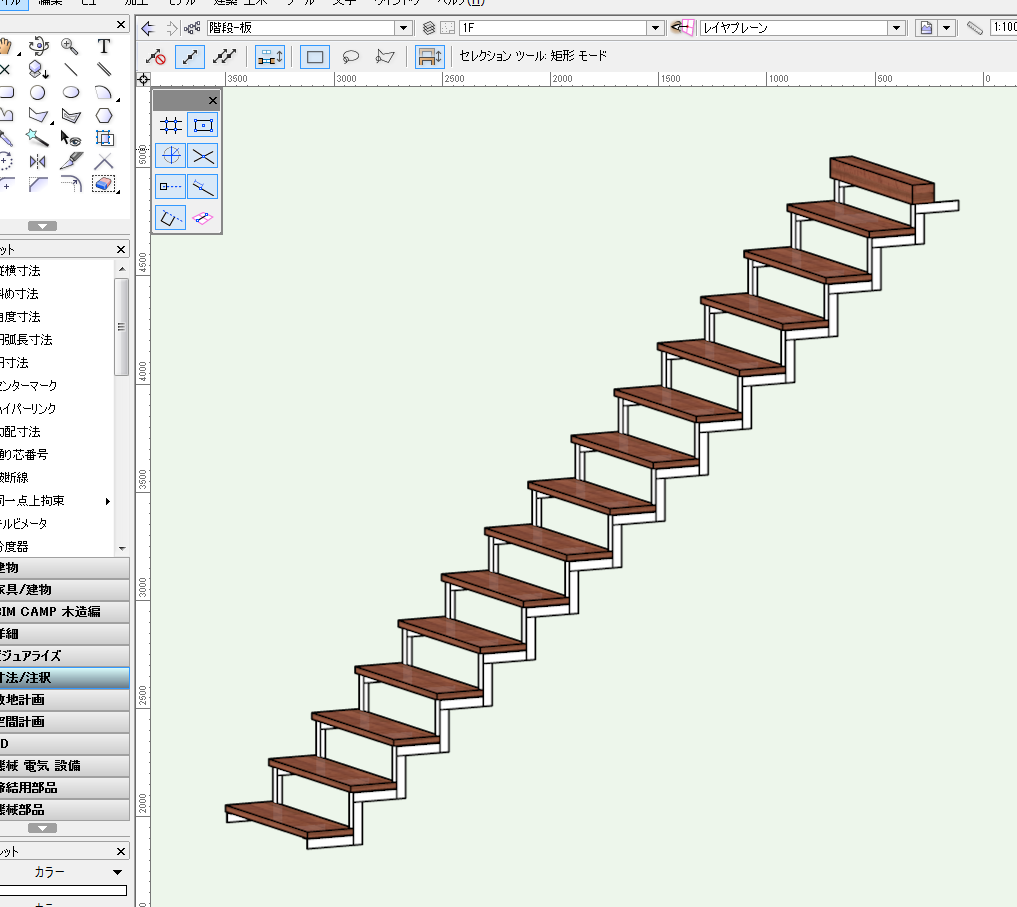Screen dimensions: 1017x907
Task: Open the 階段-板 class dropdown
Action: point(403,28)
